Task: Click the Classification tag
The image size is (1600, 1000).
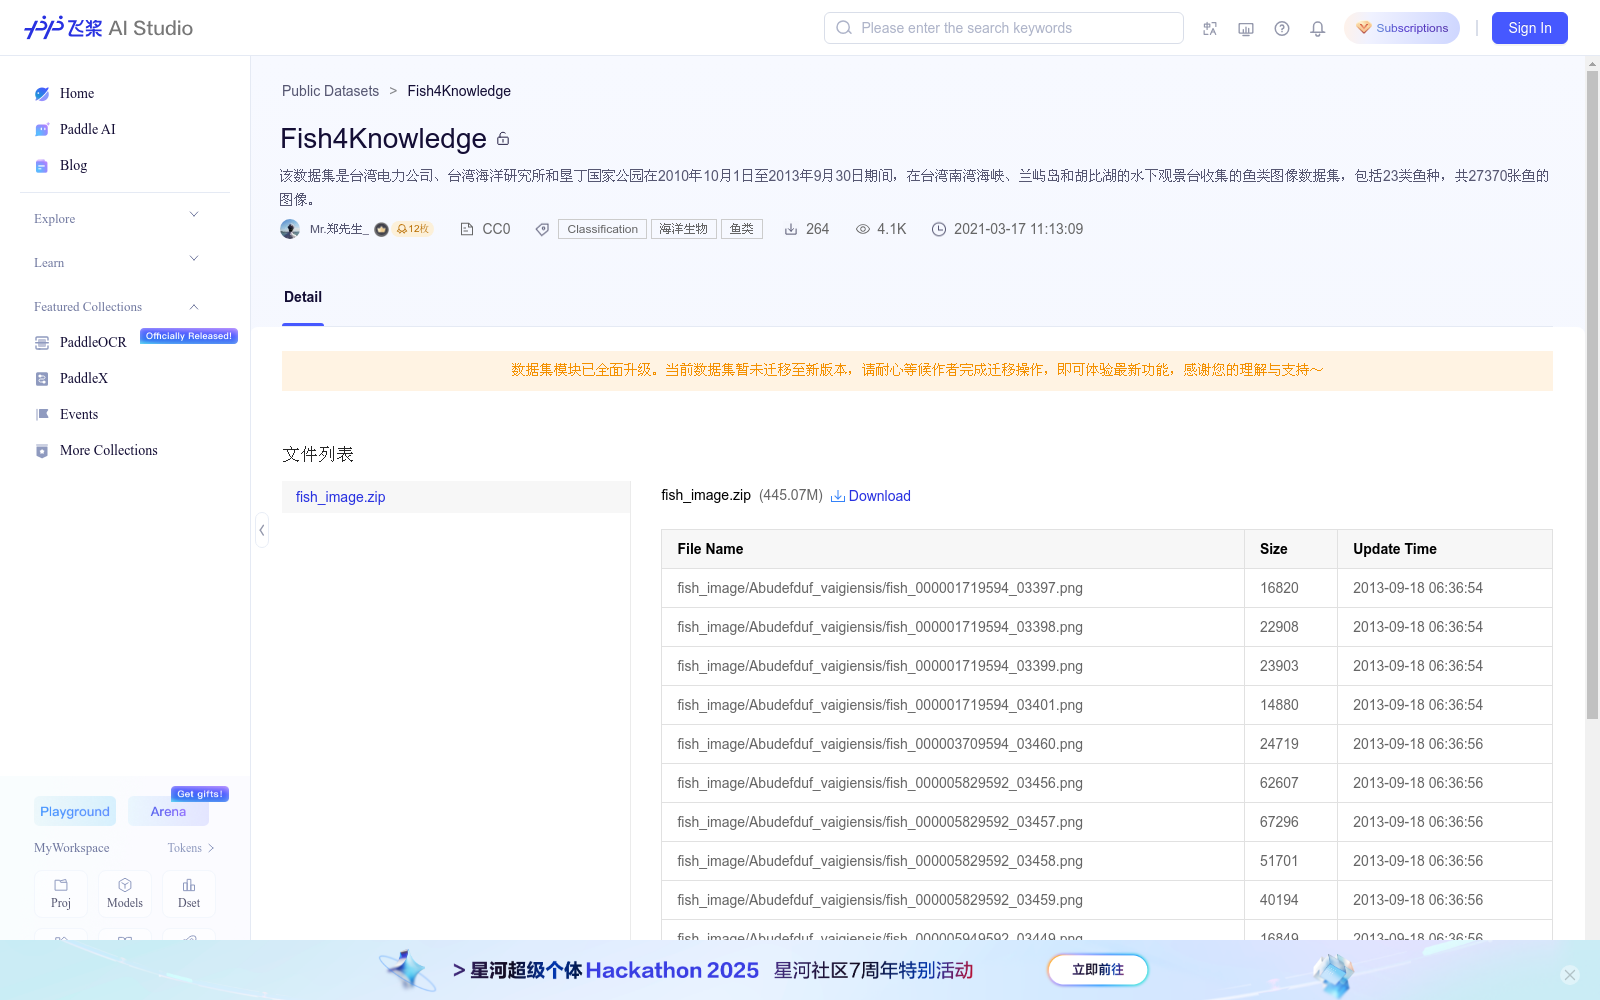Action: coord(602,229)
